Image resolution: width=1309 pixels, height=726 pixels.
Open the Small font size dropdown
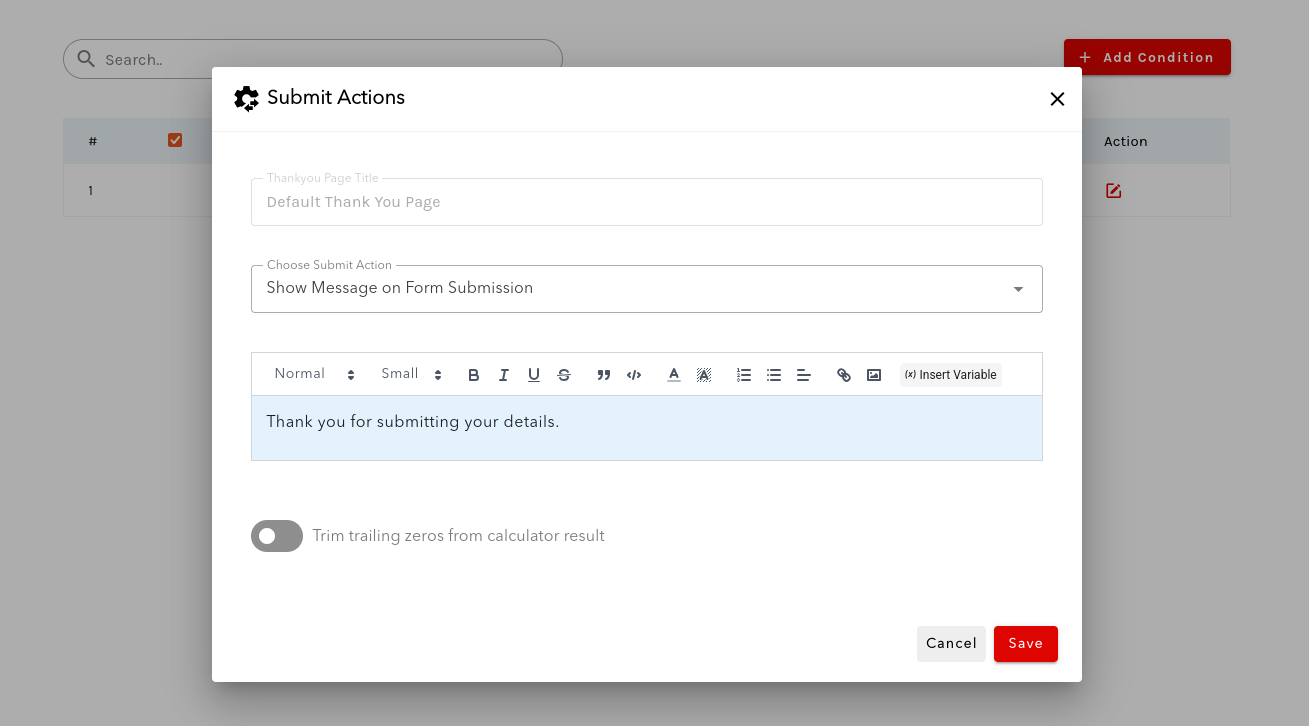411,374
